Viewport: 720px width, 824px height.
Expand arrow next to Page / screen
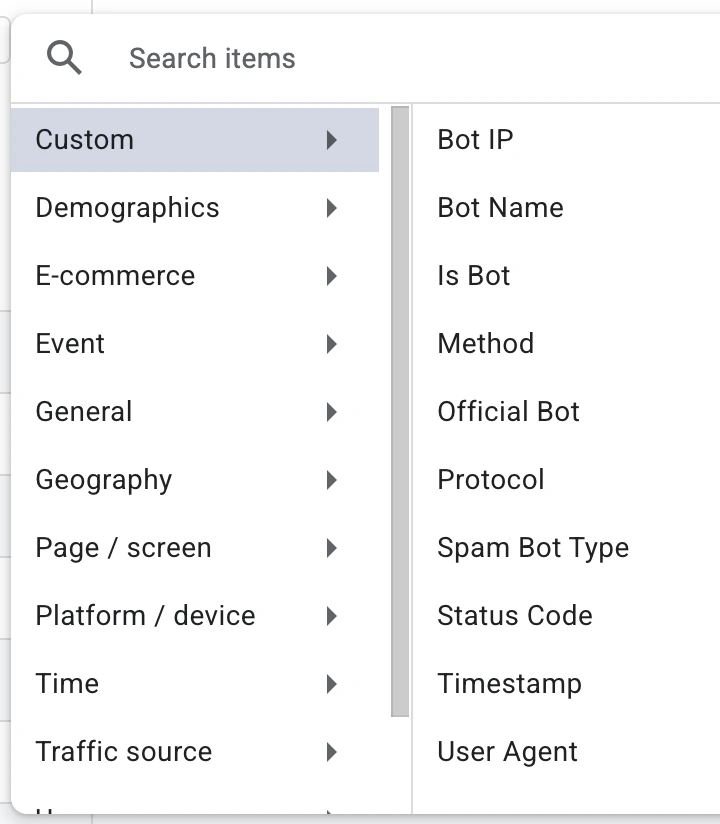tap(332, 548)
